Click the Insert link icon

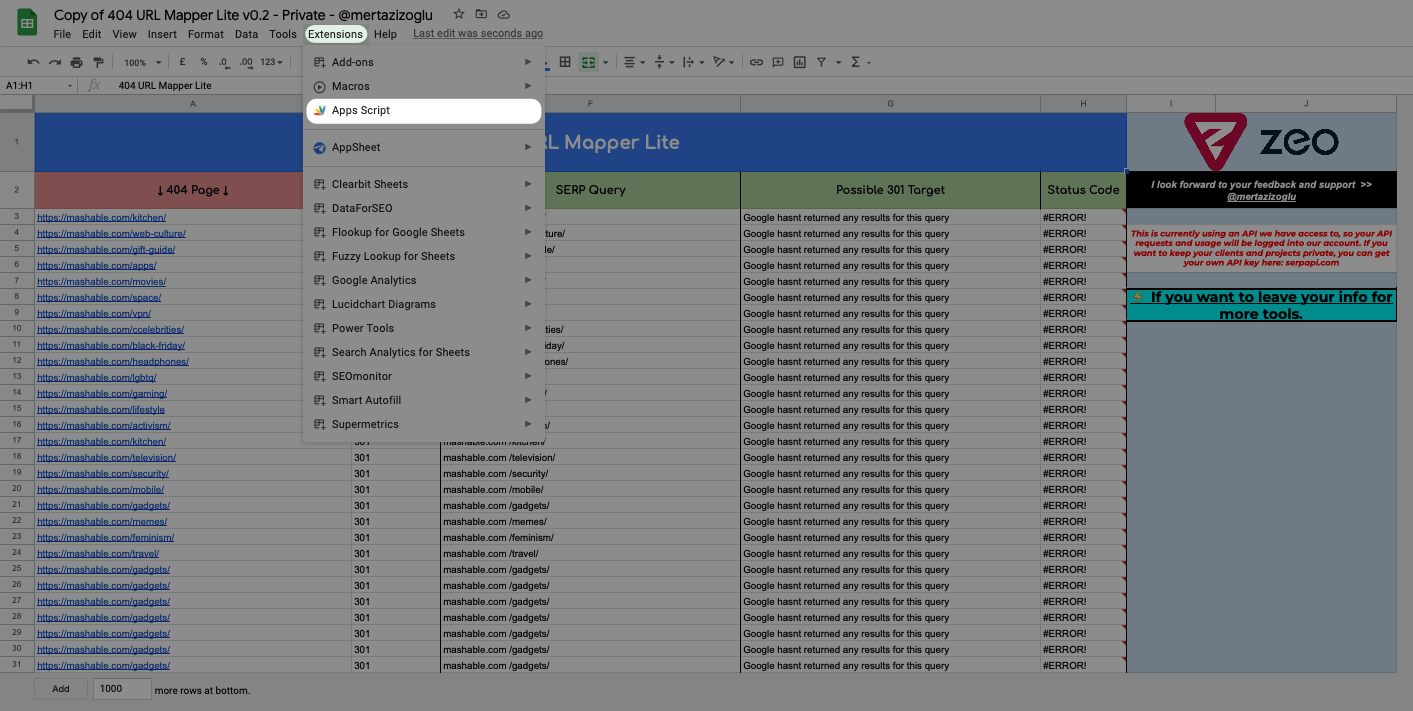coord(756,62)
